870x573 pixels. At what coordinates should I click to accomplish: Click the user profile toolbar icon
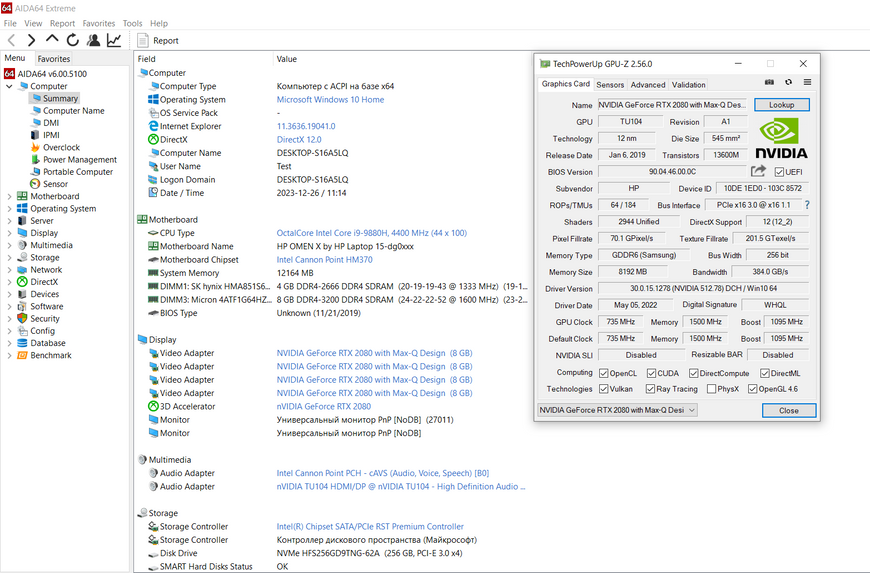94,40
